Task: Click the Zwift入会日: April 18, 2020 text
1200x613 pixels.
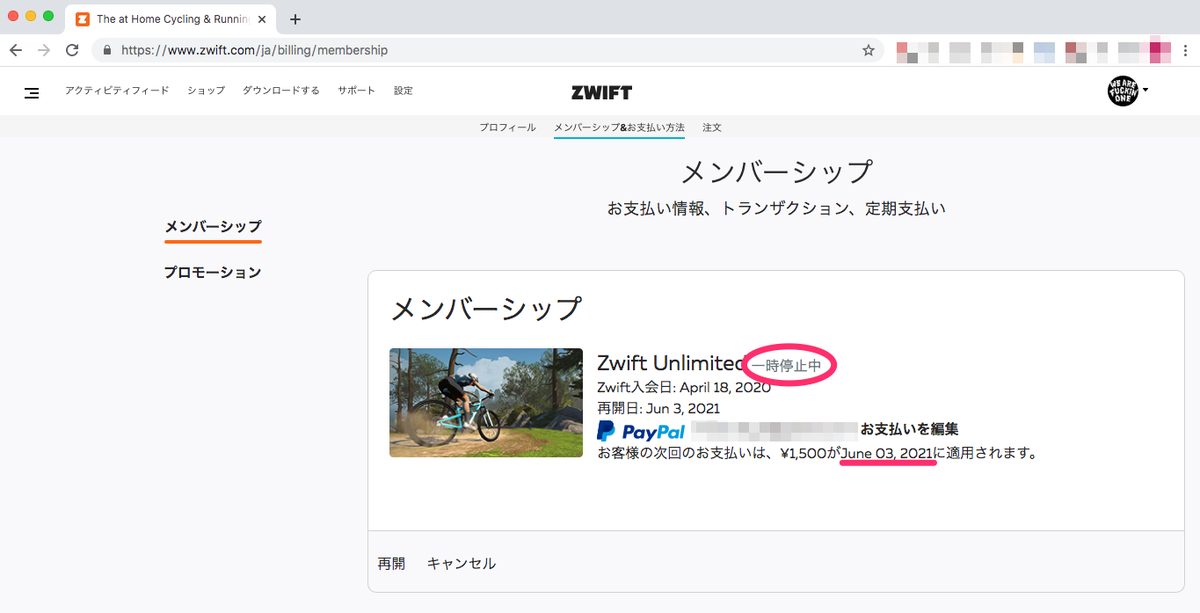Action: pos(683,388)
